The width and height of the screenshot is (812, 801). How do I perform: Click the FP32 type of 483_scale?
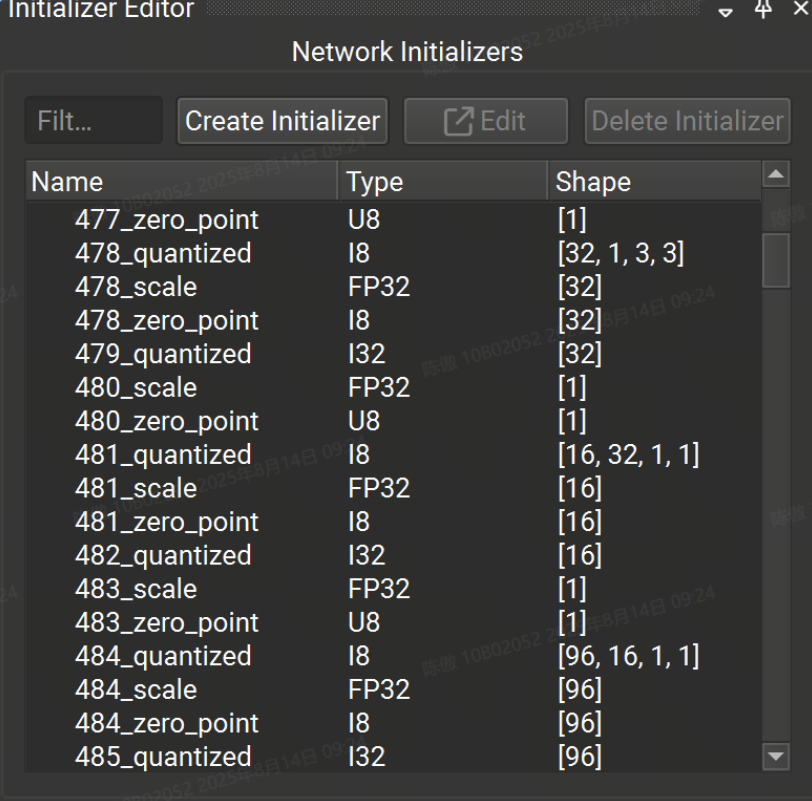click(379, 589)
